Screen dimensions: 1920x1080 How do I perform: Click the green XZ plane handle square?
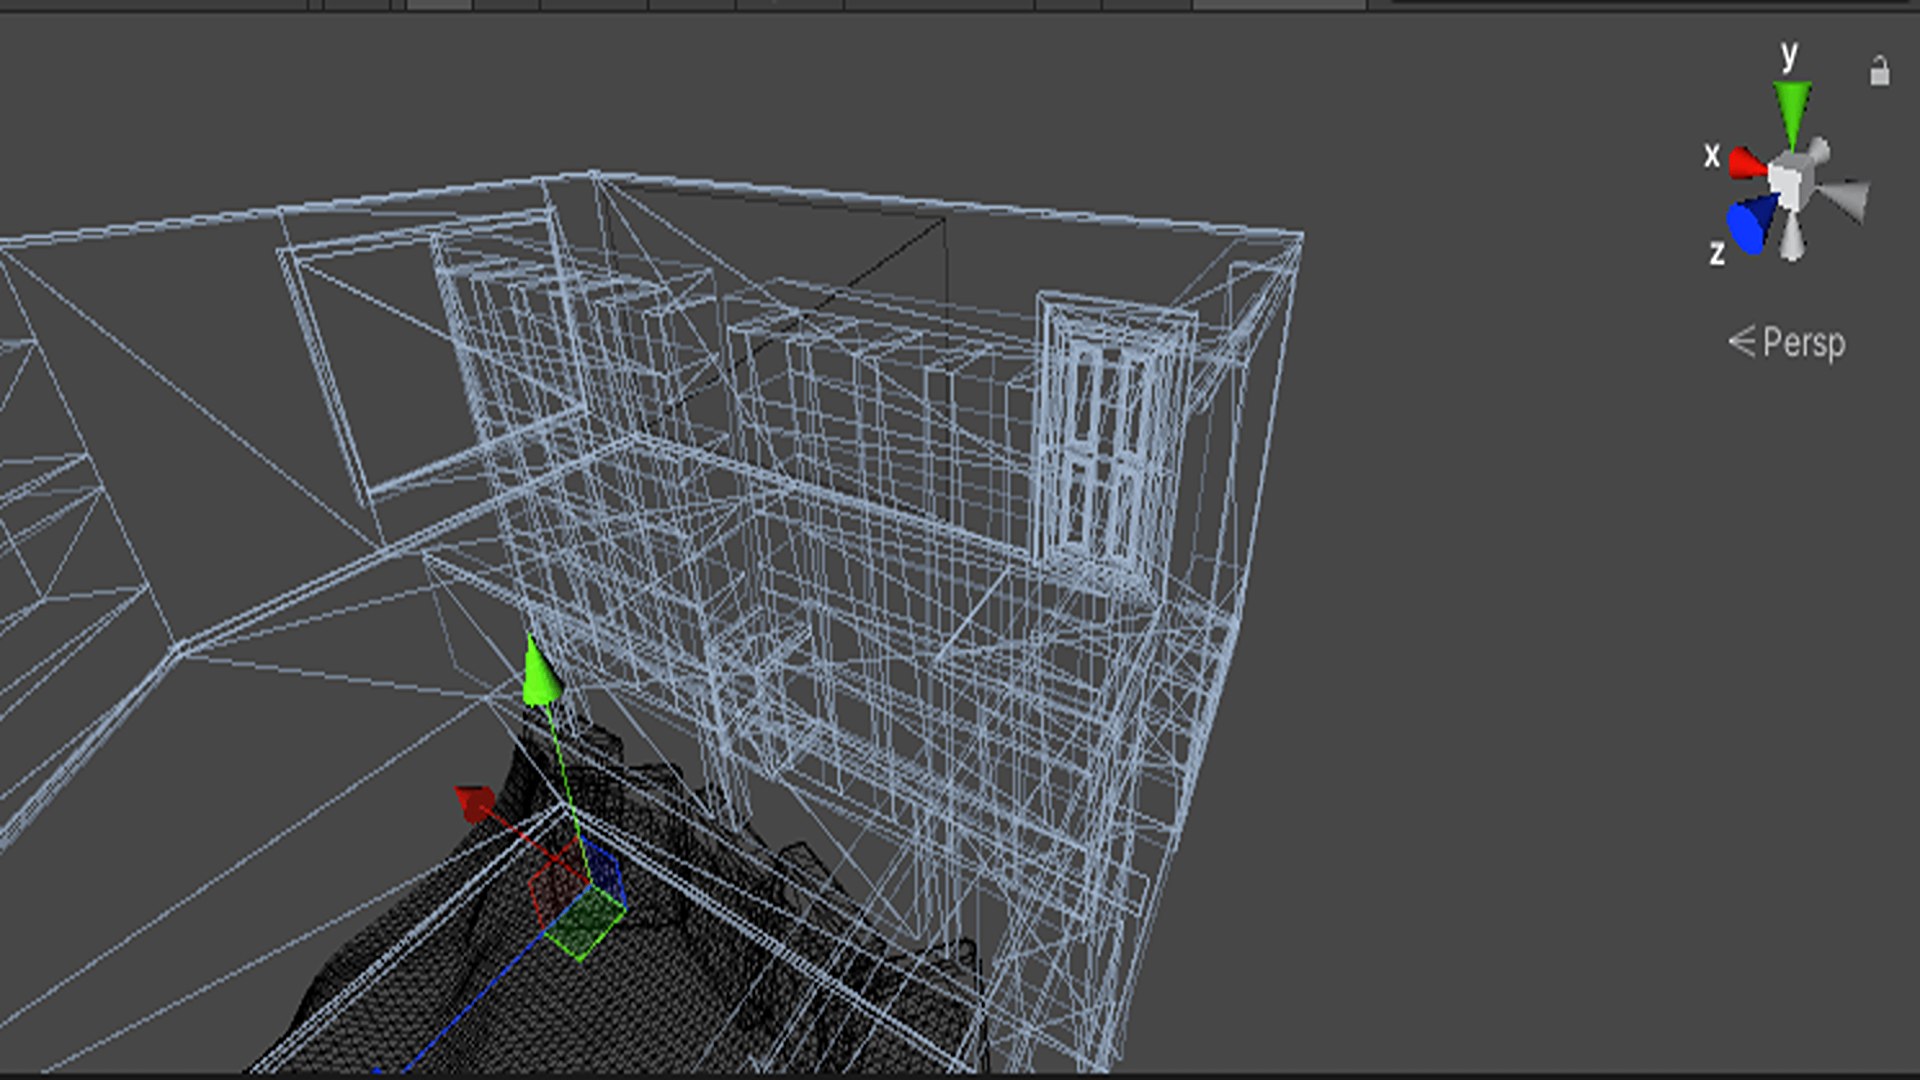(587, 925)
